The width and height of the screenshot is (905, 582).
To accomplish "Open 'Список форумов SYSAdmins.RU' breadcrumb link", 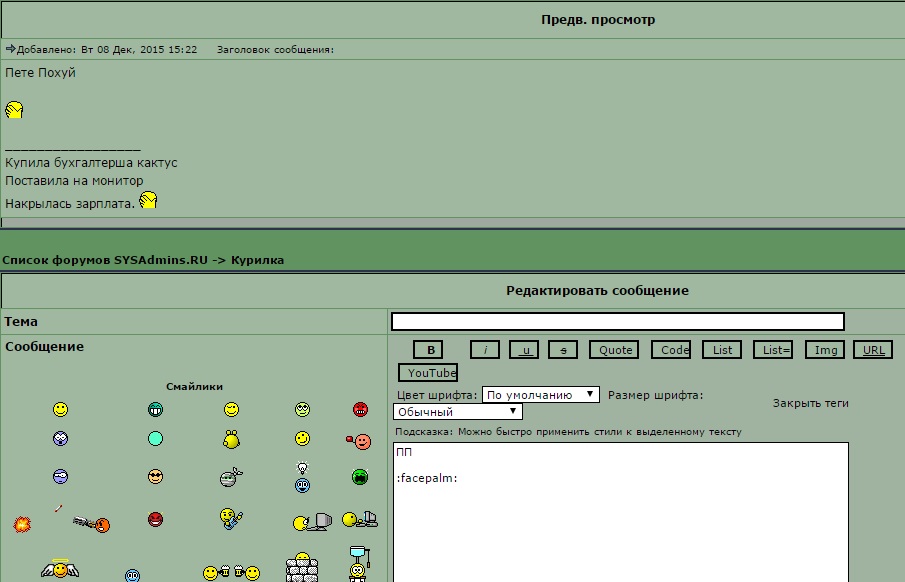I will tap(104, 260).
